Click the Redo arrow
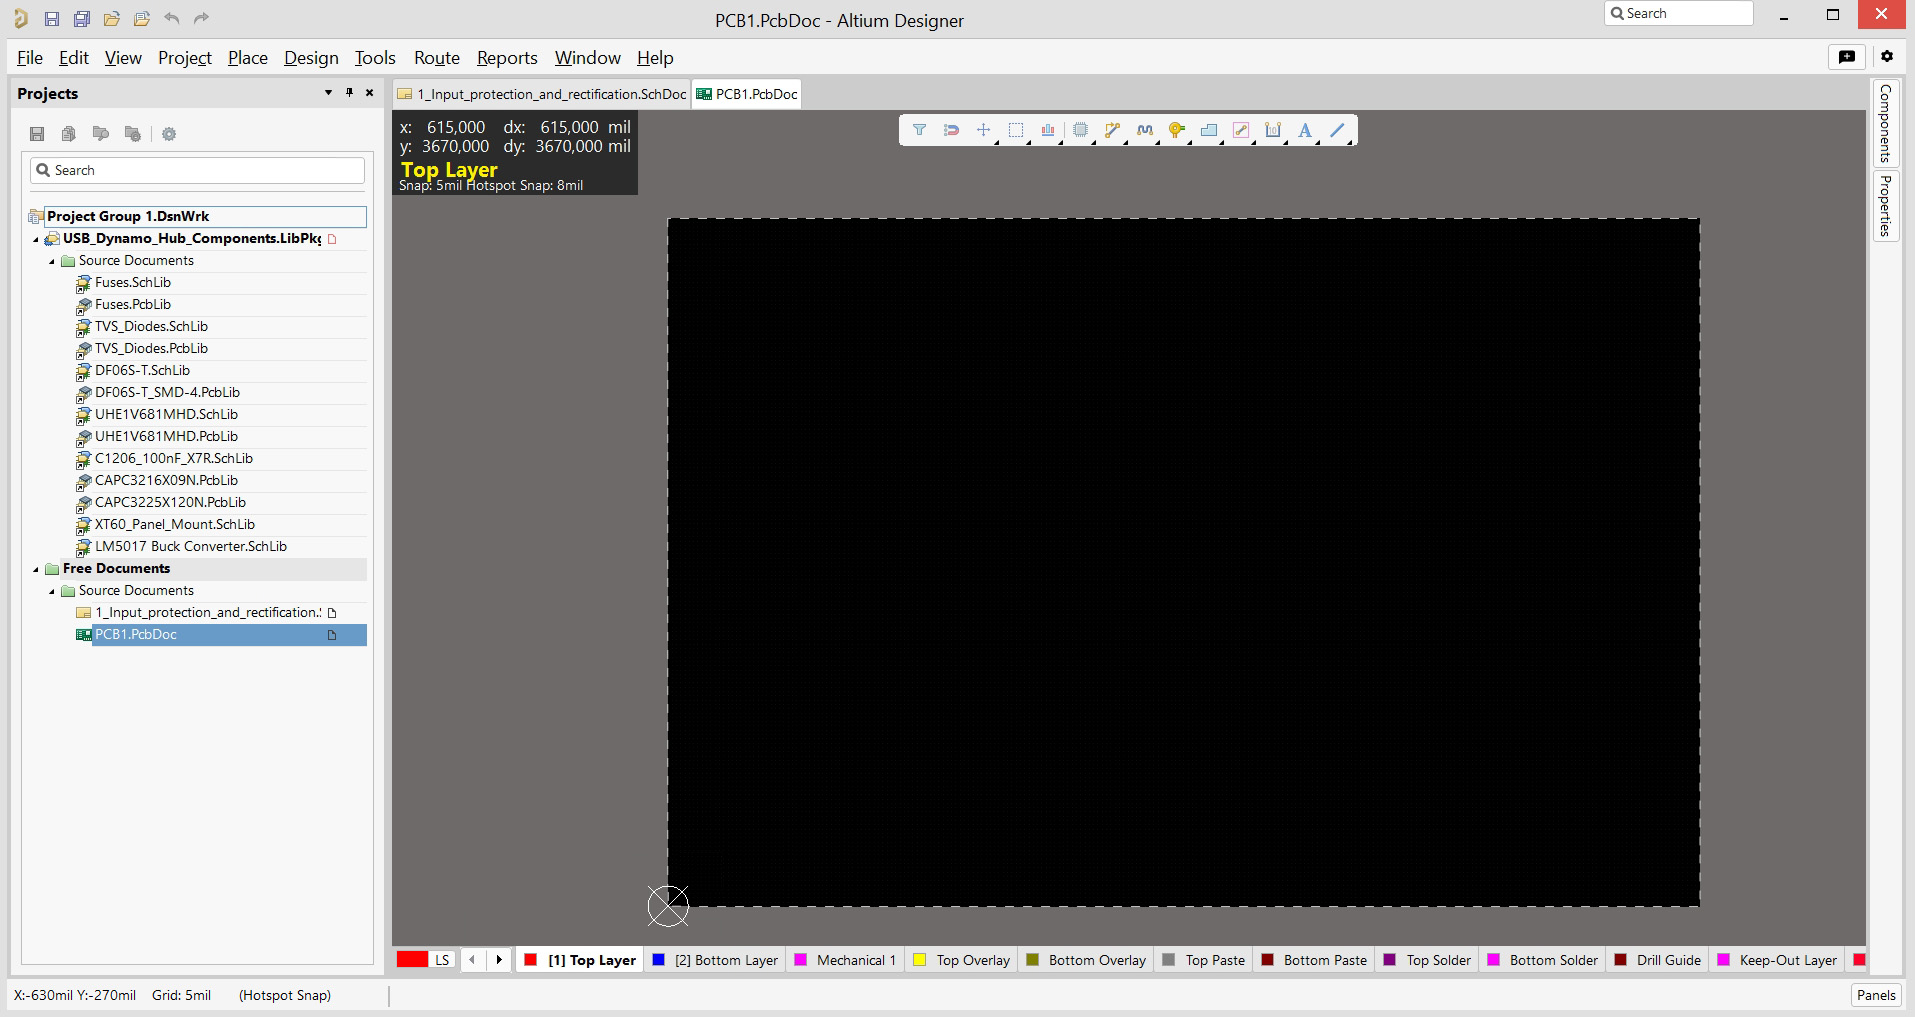The width and height of the screenshot is (1915, 1017). coord(201,19)
